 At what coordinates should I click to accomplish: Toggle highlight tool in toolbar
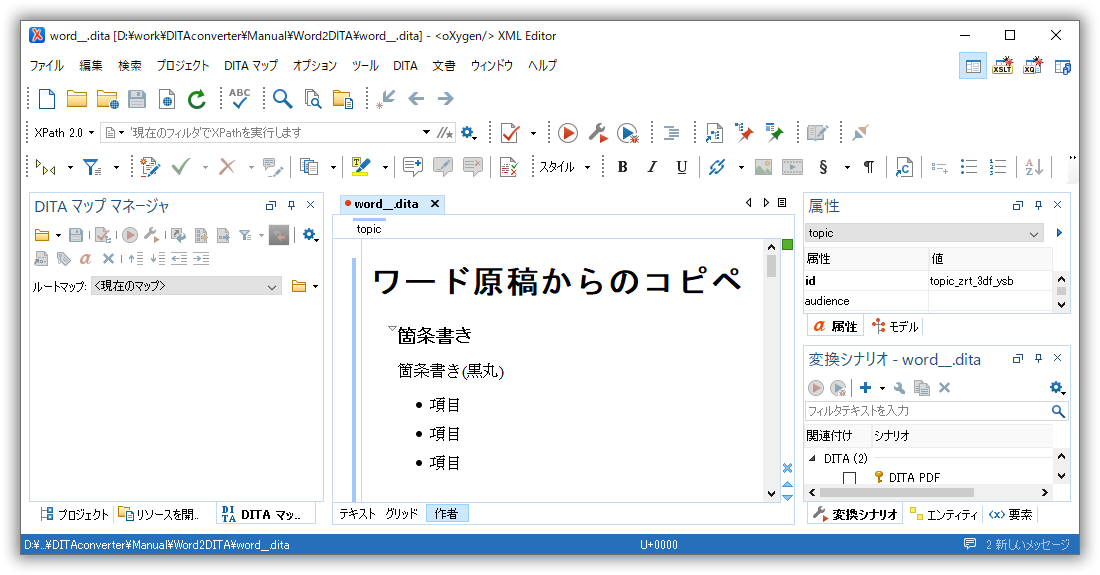point(361,167)
